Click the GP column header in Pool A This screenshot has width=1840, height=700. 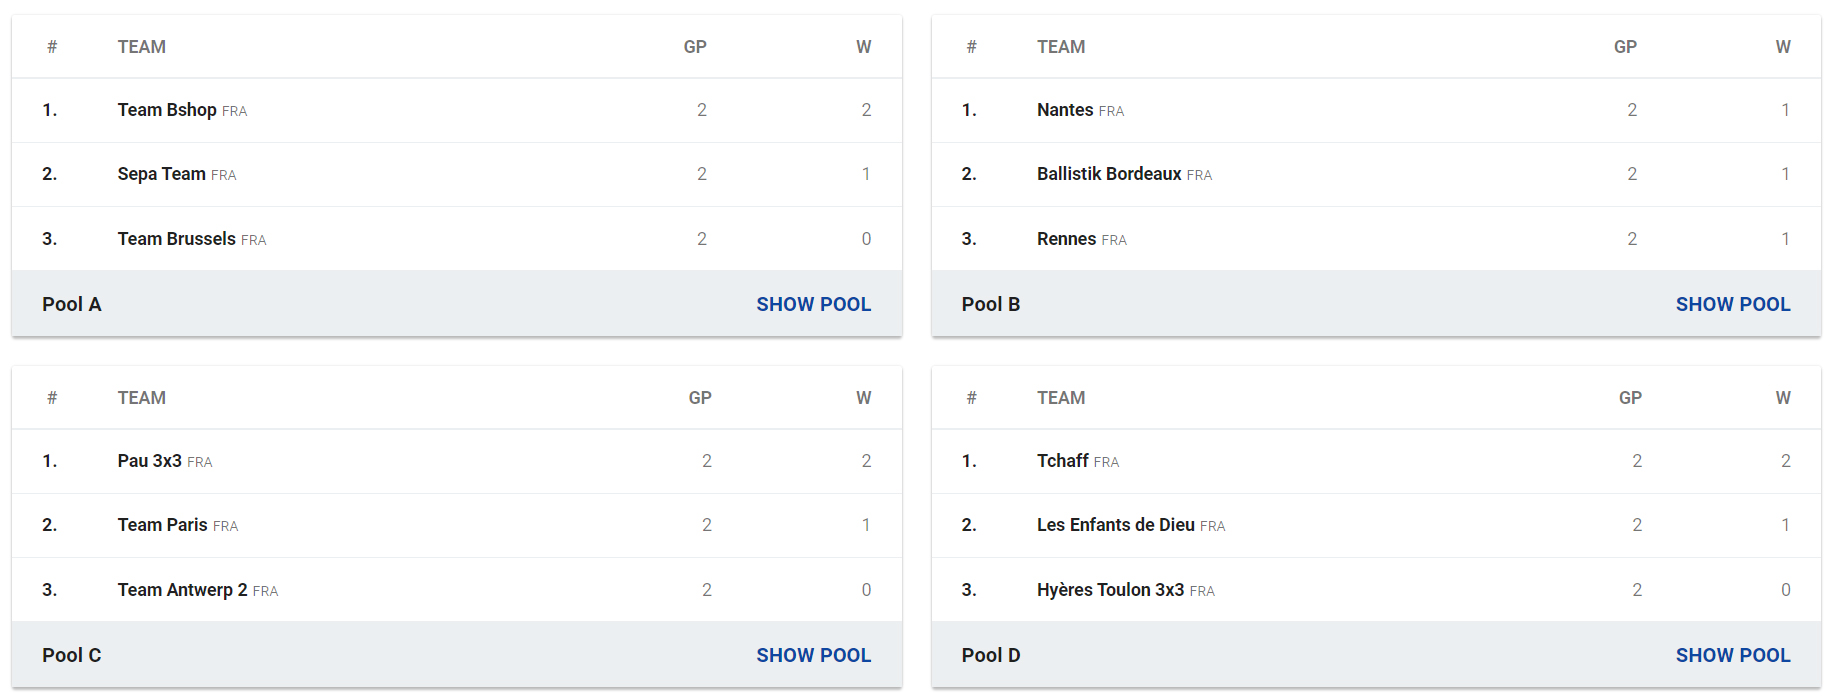click(x=695, y=47)
